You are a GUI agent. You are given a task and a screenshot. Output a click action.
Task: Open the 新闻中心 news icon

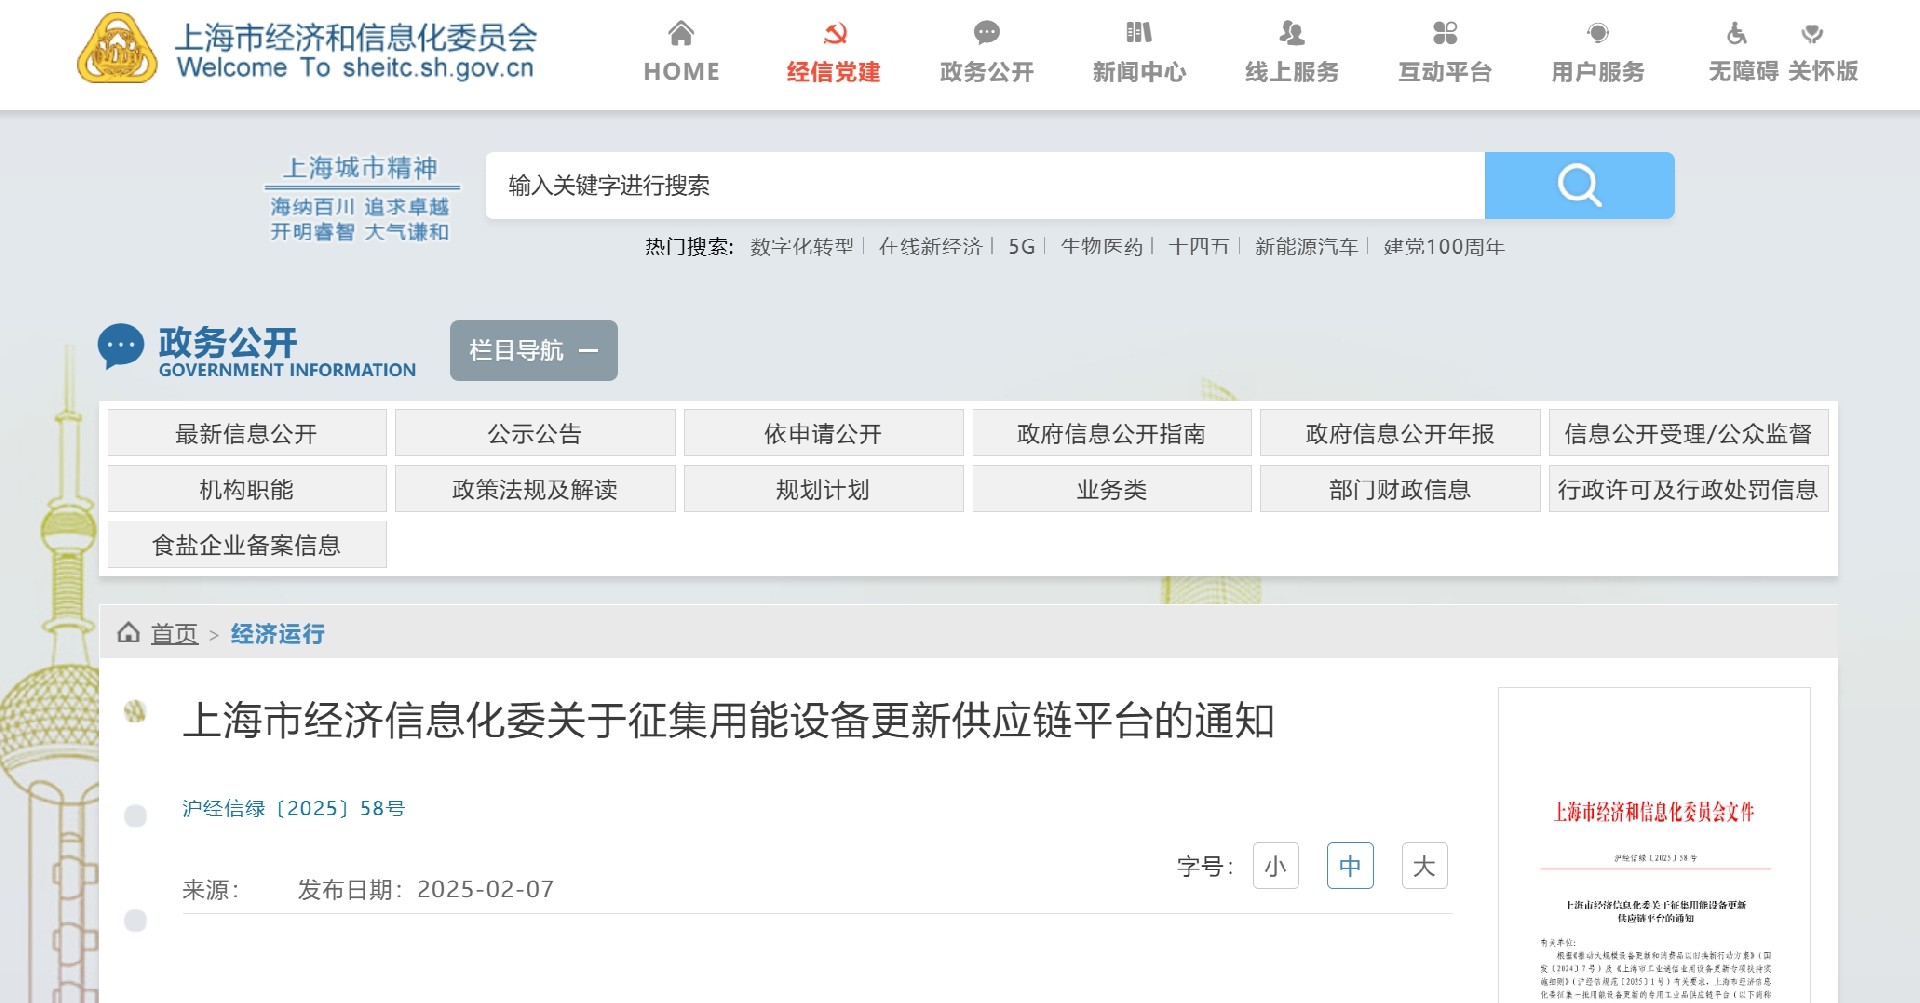click(x=1139, y=33)
